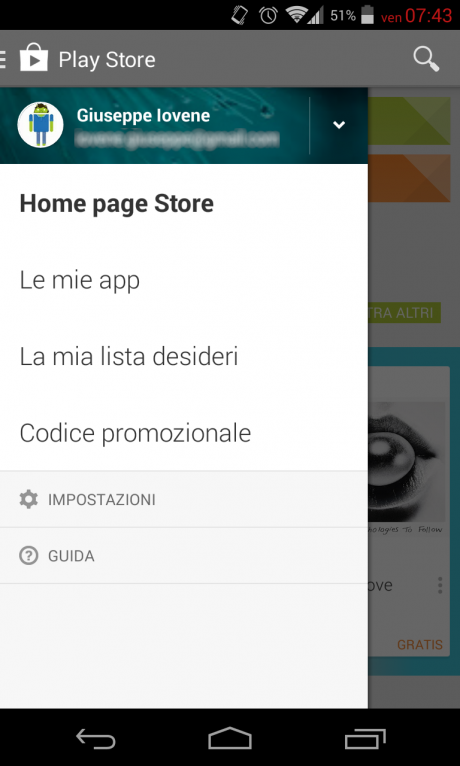Open search with the magnifying glass icon
The width and height of the screenshot is (460, 766).
click(426, 59)
